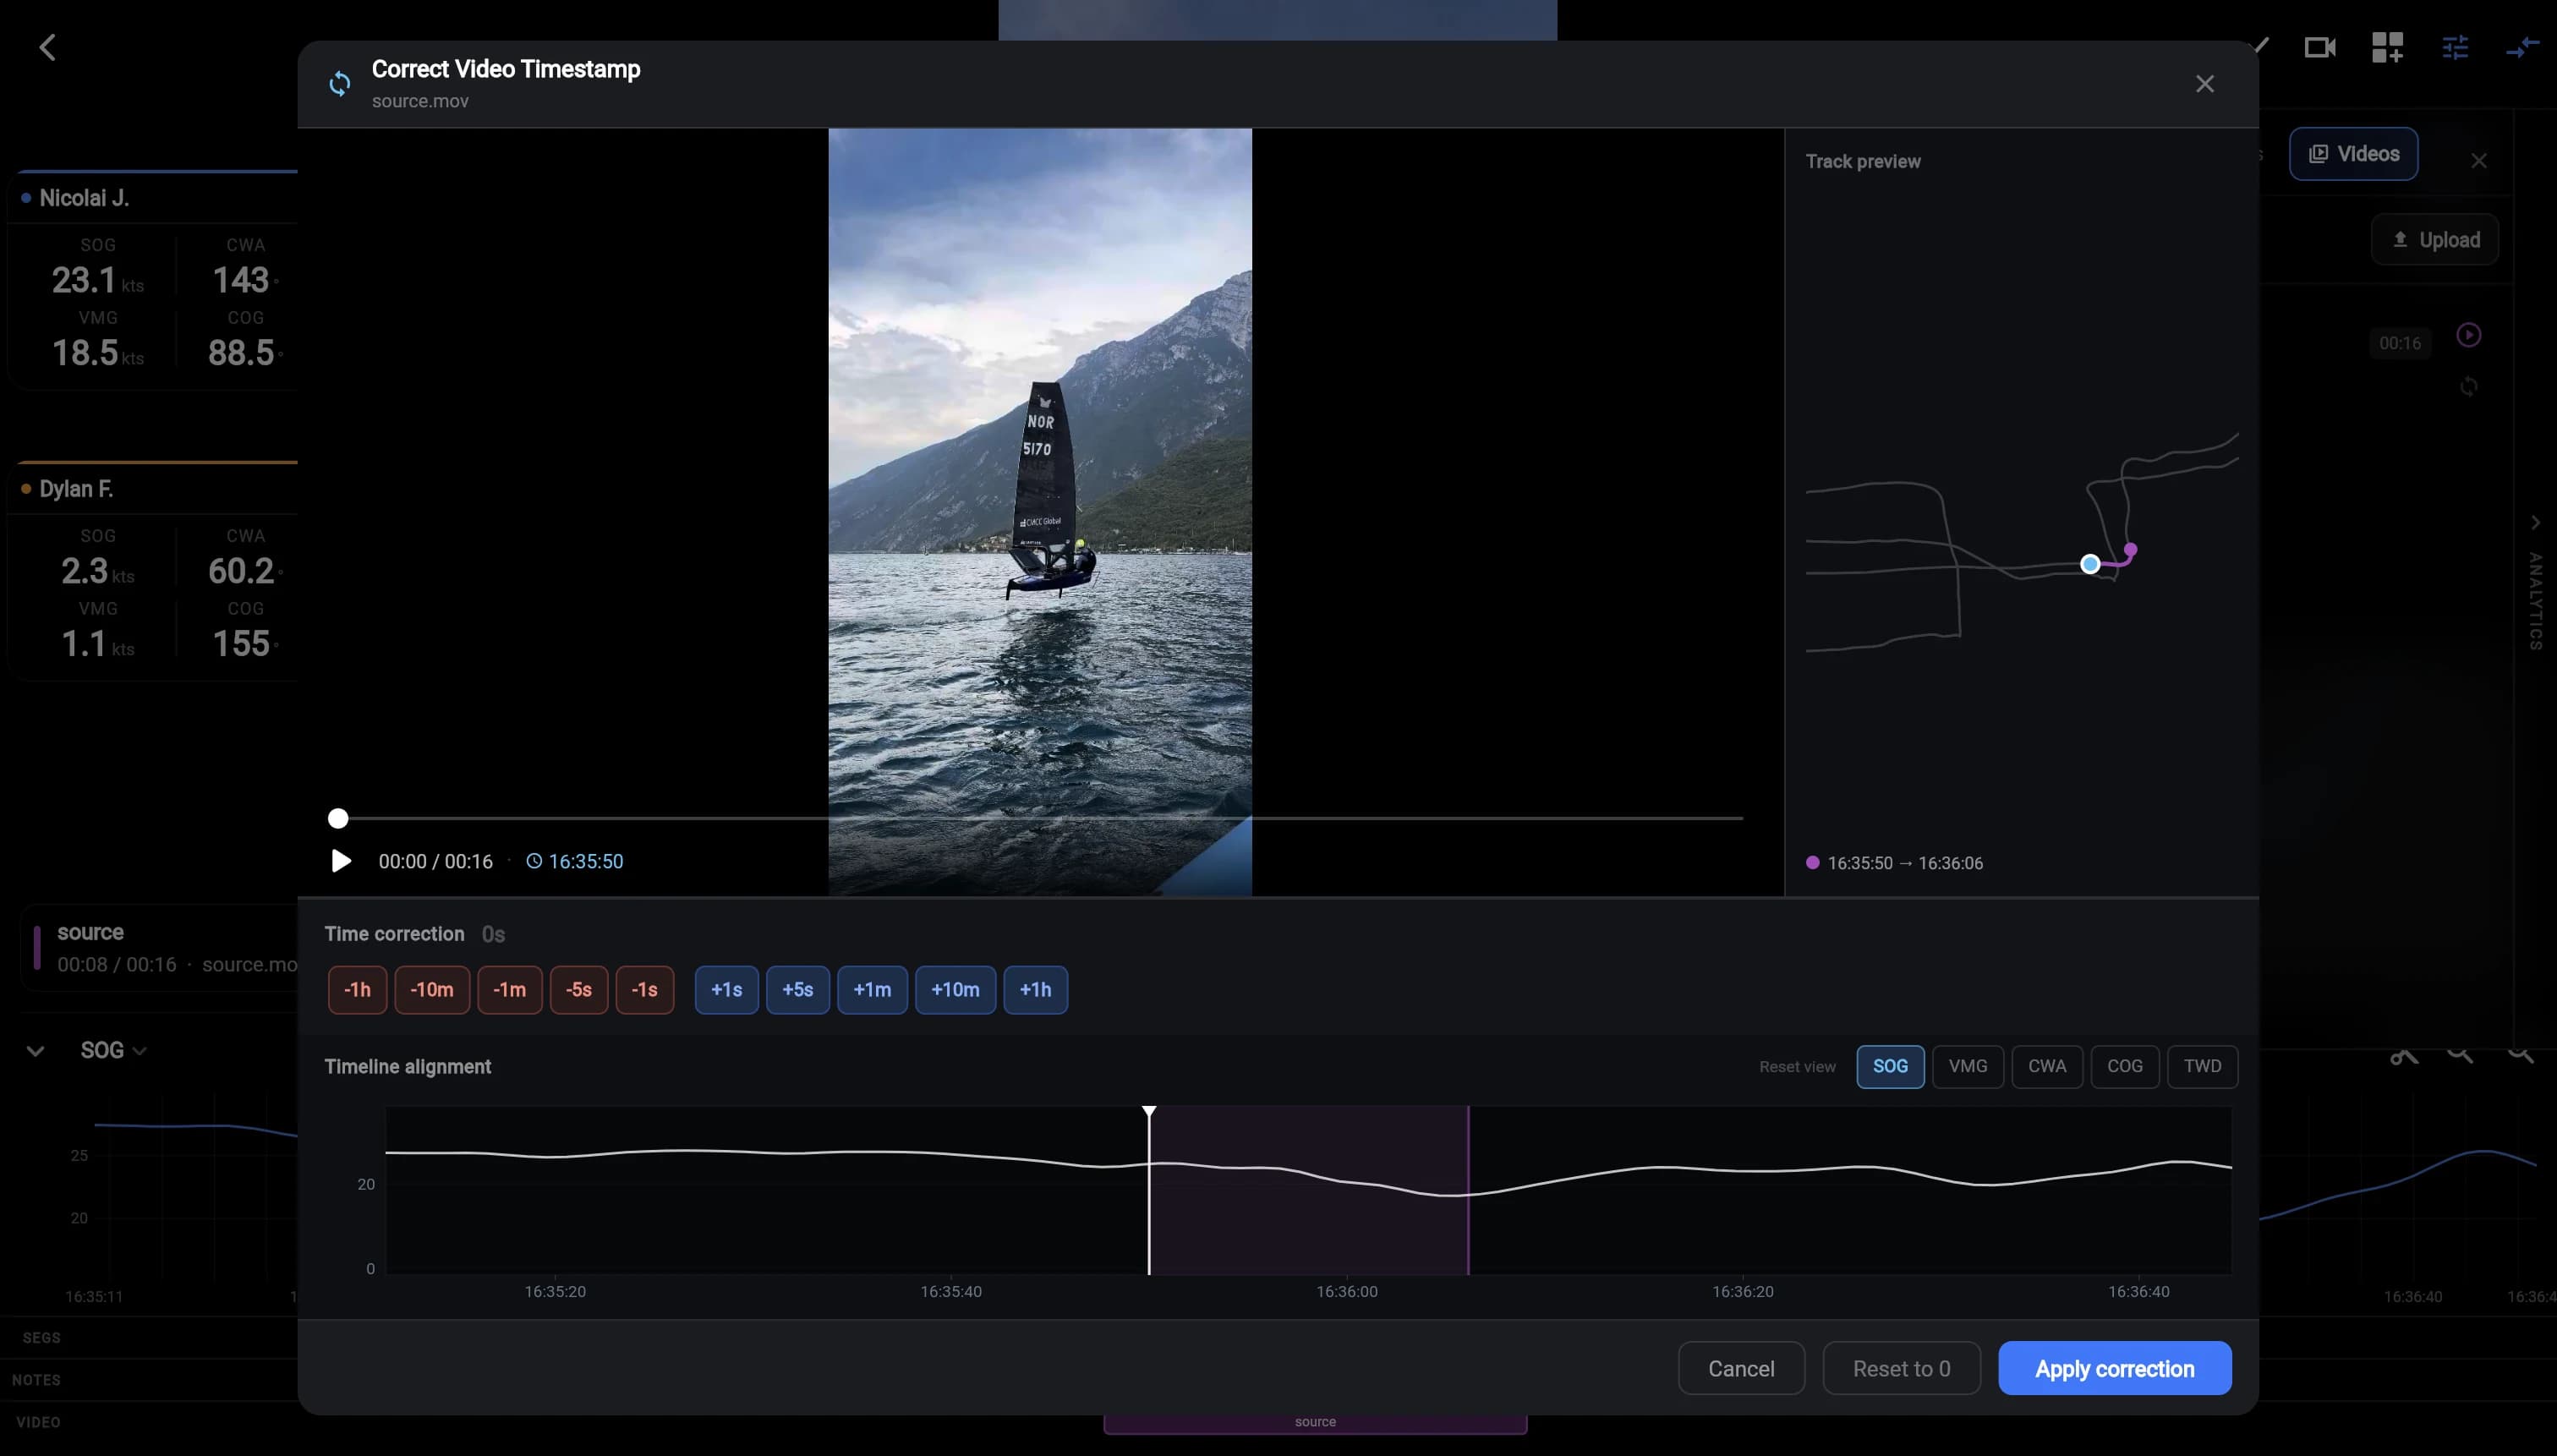
Task: Click the purple play circle next to 00:16
Action: pos(2468,335)
